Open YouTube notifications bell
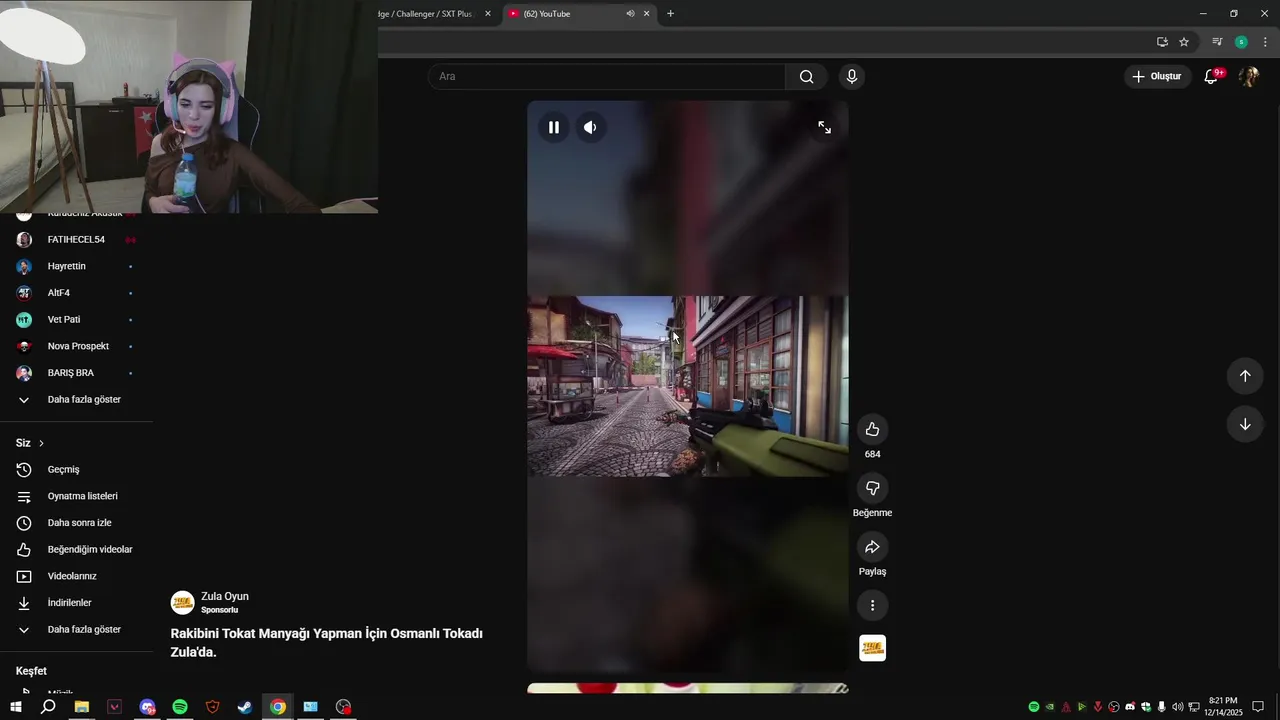Image resolution: width=1280 pixels, height=720 pixels. pyautogui.click(x=1211, y=76)
